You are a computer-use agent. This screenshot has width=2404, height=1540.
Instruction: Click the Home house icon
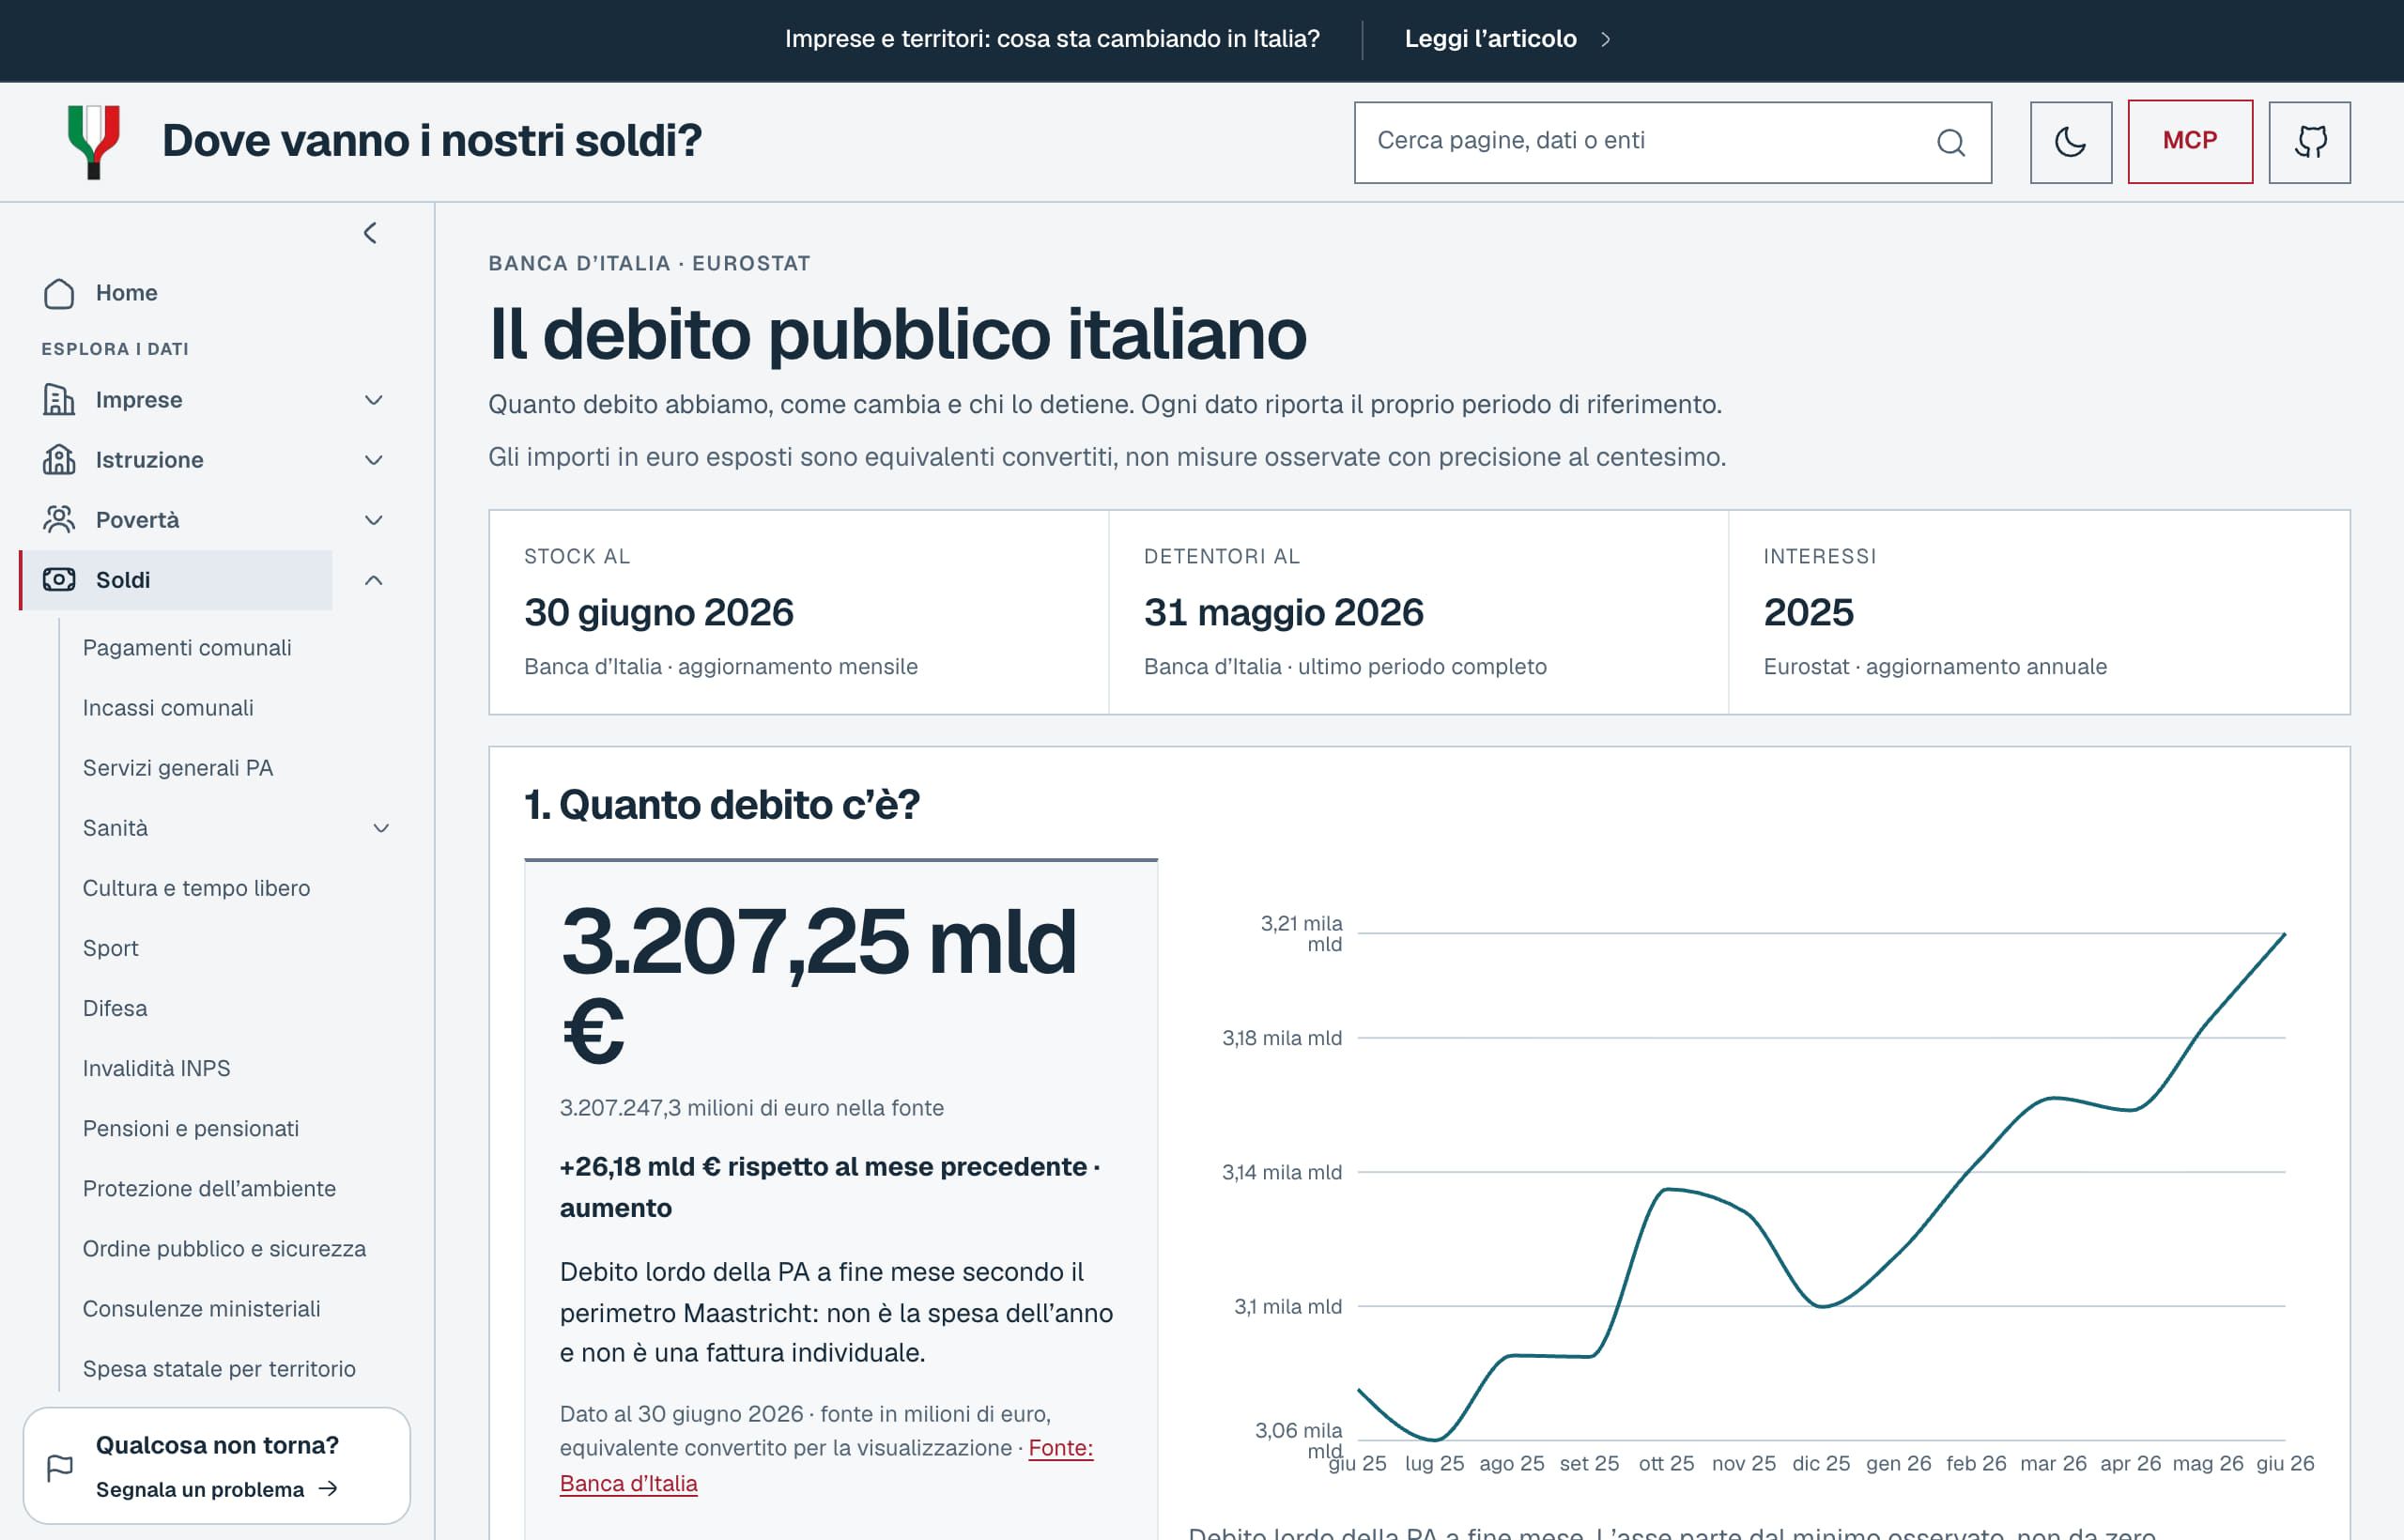(59, 293)
